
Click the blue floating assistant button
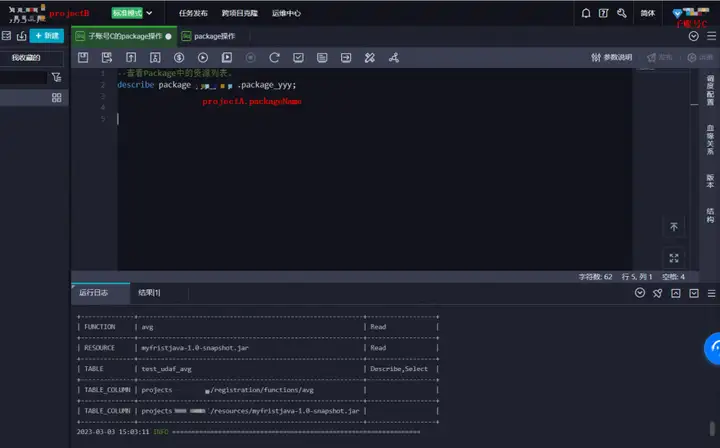[713, 348]
